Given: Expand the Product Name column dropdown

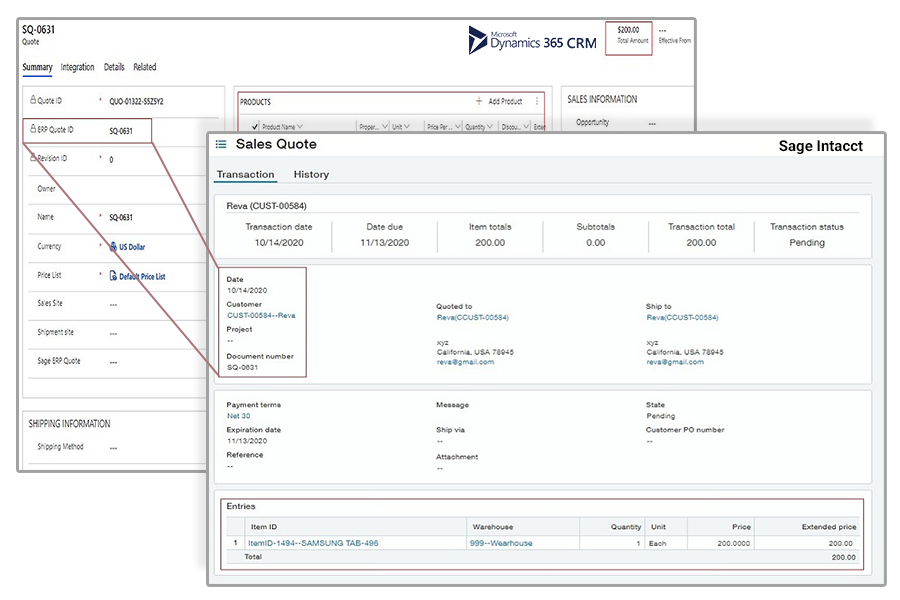Looking at the screenshot, I should (300, 127).
